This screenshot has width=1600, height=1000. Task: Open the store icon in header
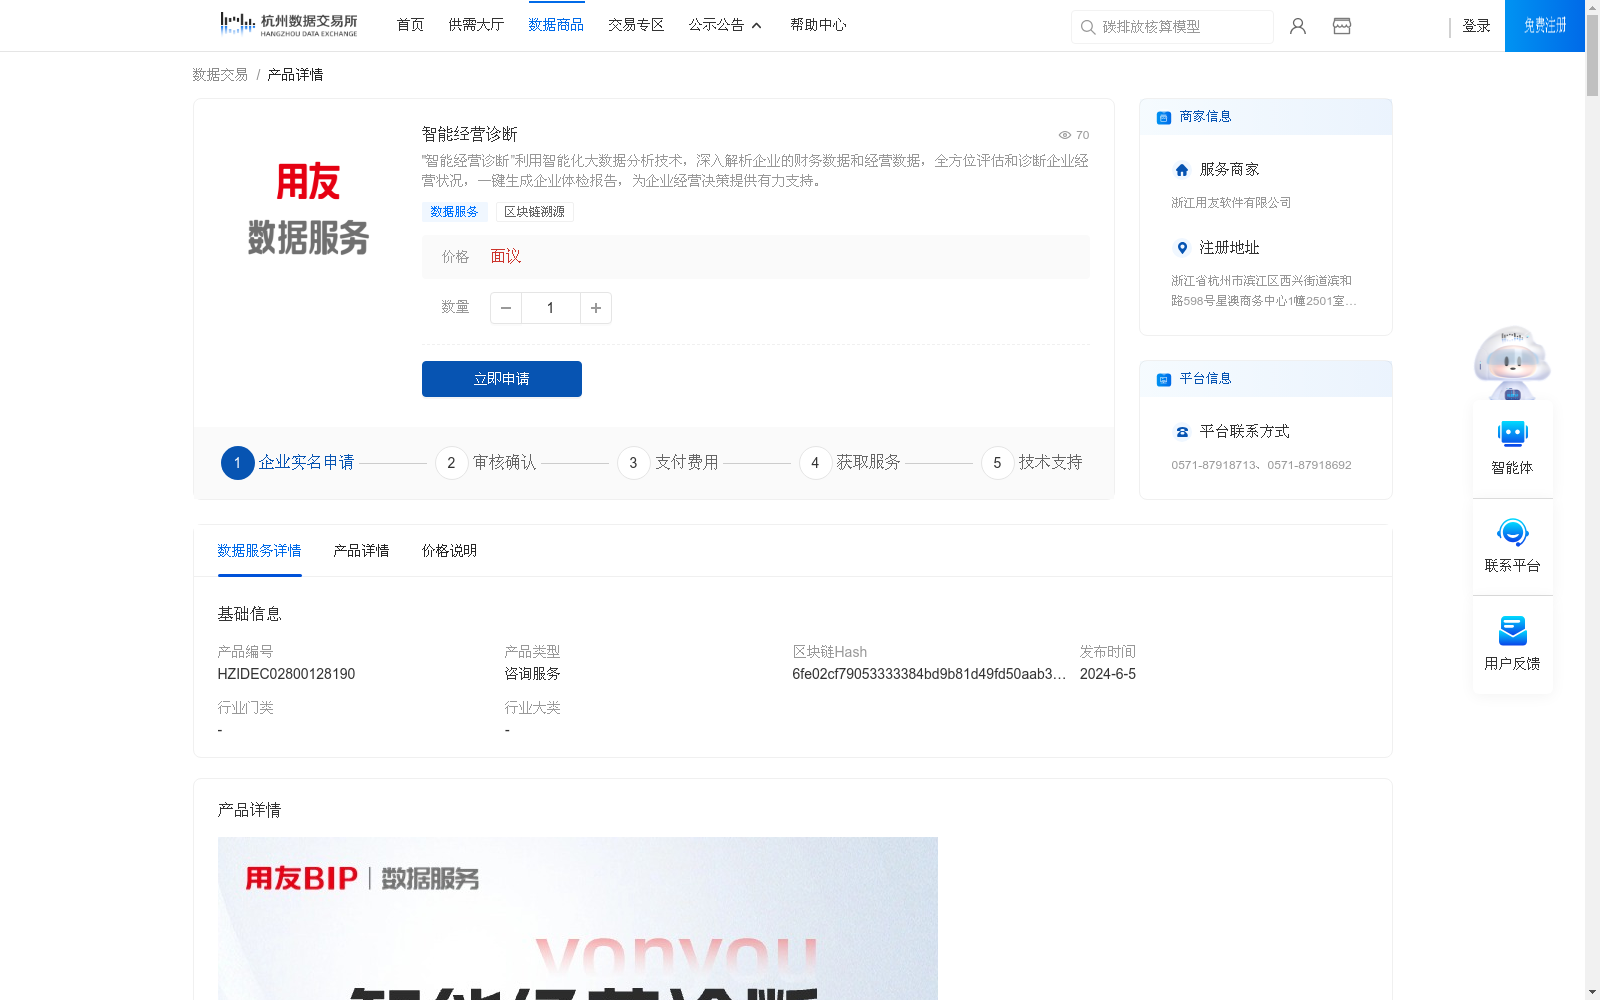pyautogui.click(x=1342, y=26)
